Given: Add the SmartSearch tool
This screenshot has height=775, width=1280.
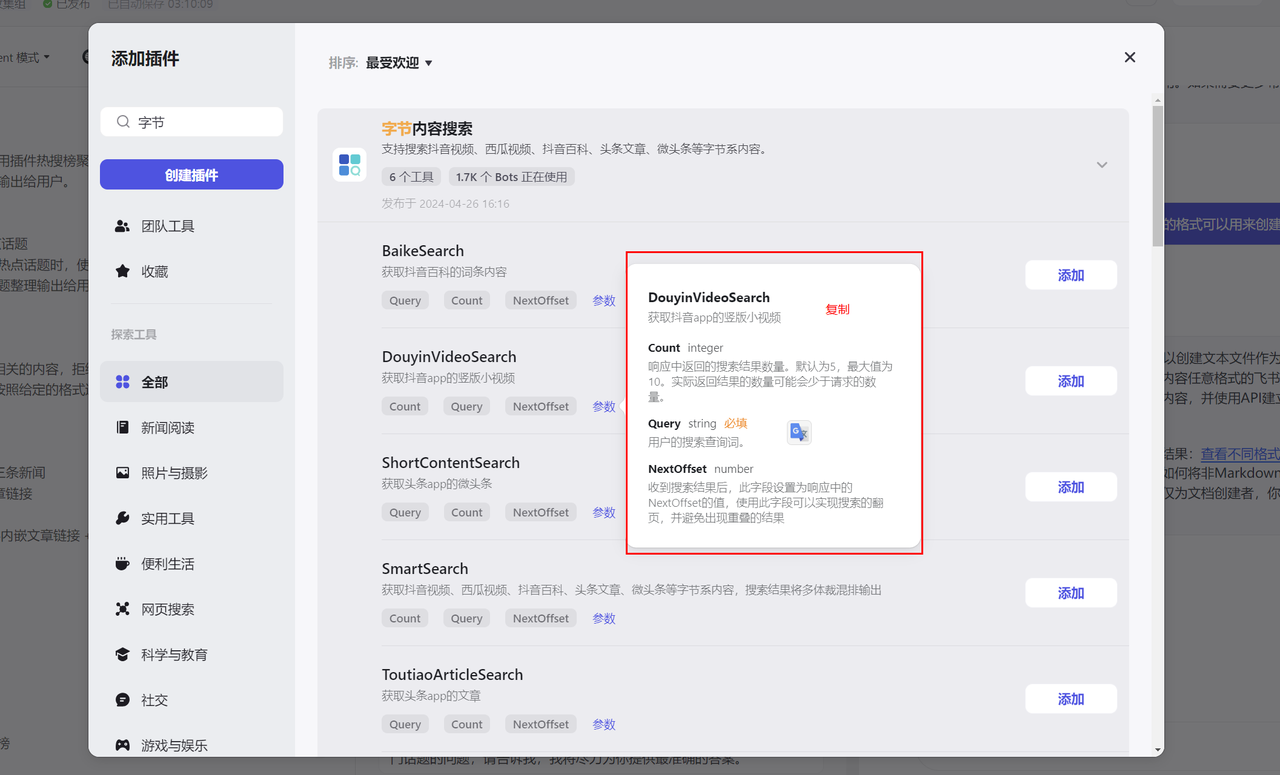Looking at the screenshot, I should [1071, 593].
